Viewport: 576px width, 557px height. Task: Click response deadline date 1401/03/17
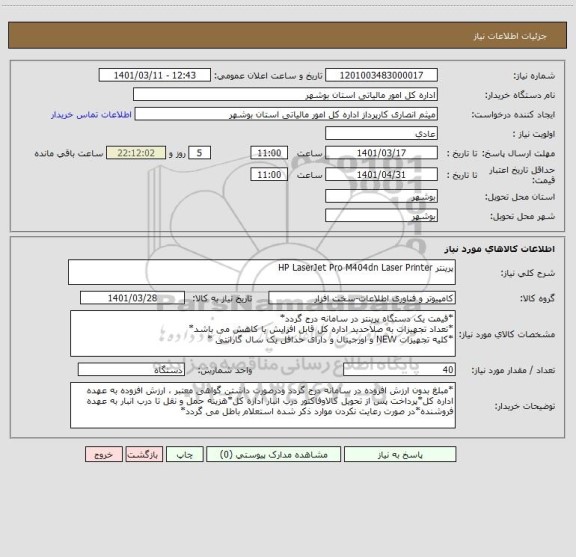point(381,153)
